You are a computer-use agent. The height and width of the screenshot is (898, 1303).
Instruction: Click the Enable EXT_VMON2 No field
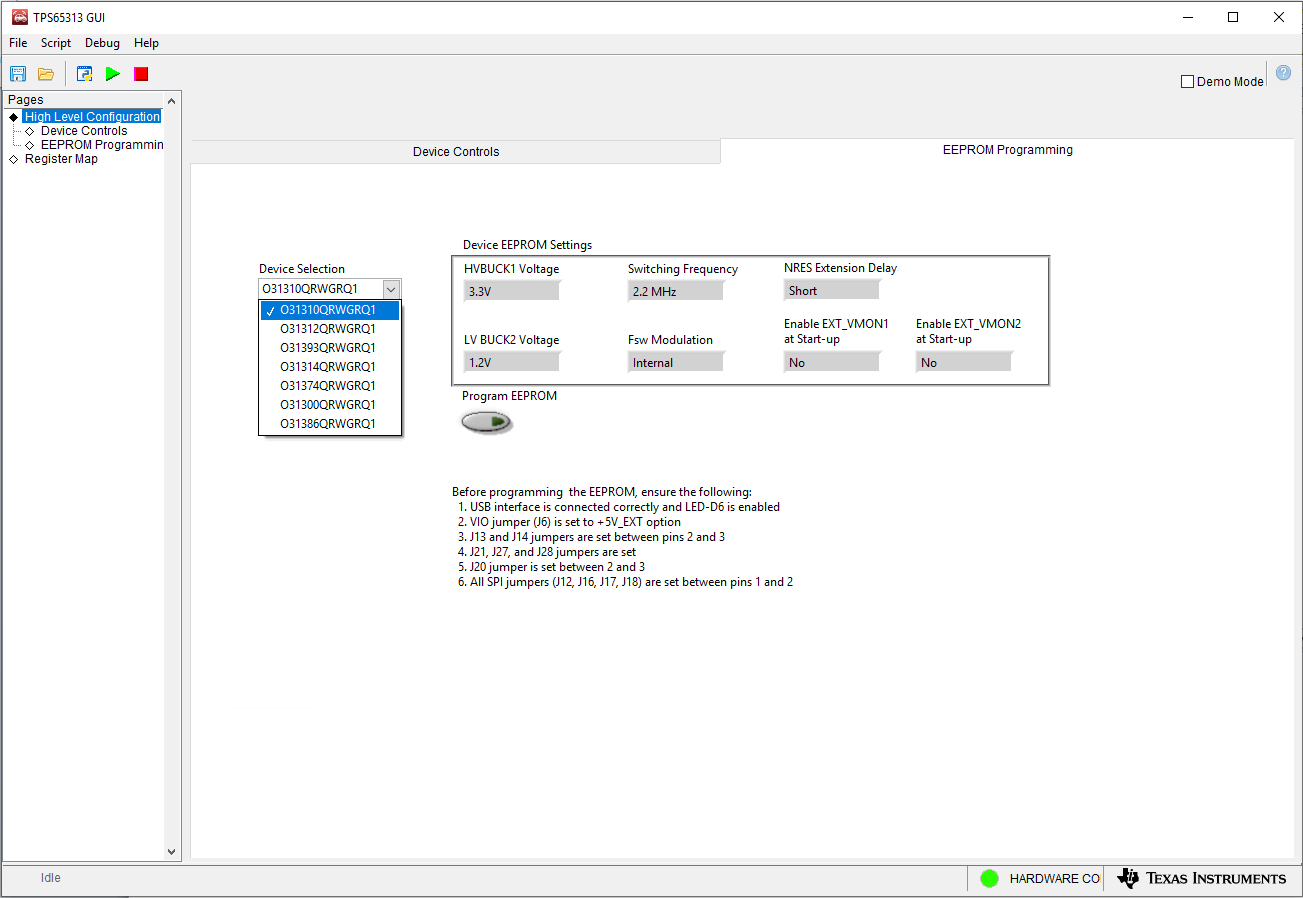[964, 362]
